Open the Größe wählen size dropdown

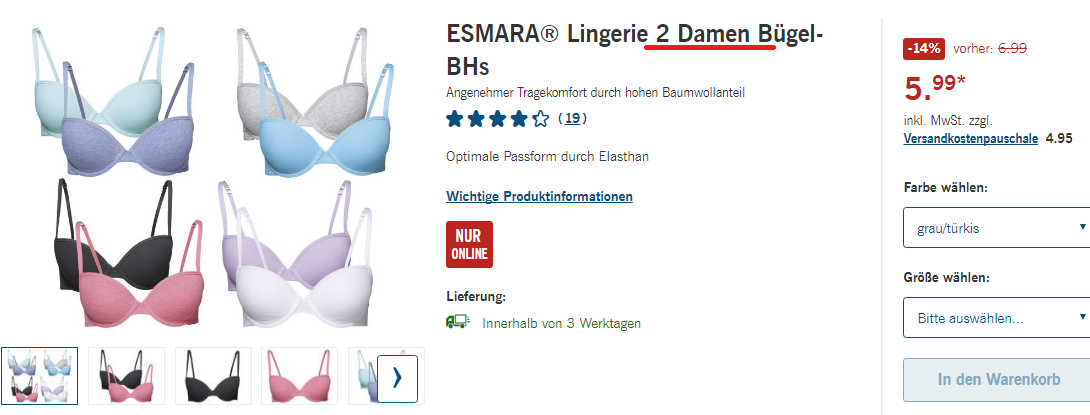click(x=996, y=318)
